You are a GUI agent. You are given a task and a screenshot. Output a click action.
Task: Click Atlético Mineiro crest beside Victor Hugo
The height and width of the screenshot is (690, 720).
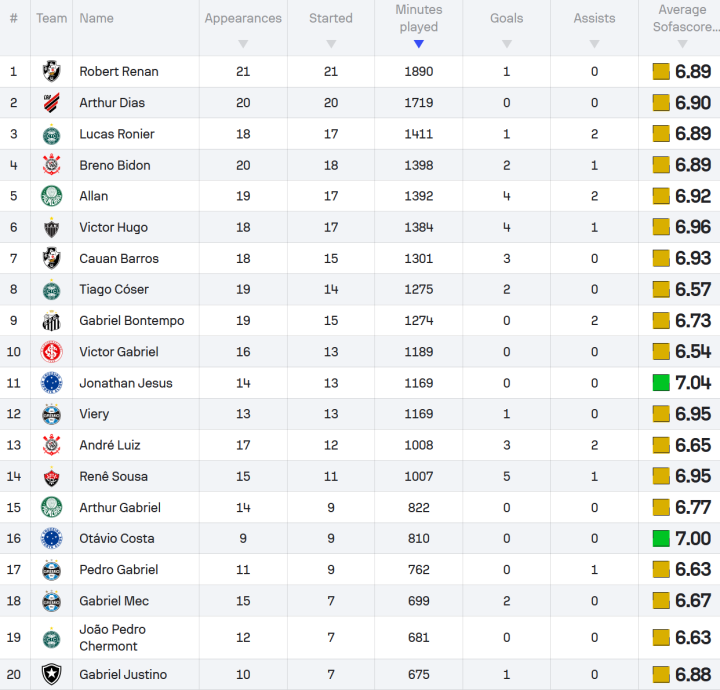click(51, 227)
